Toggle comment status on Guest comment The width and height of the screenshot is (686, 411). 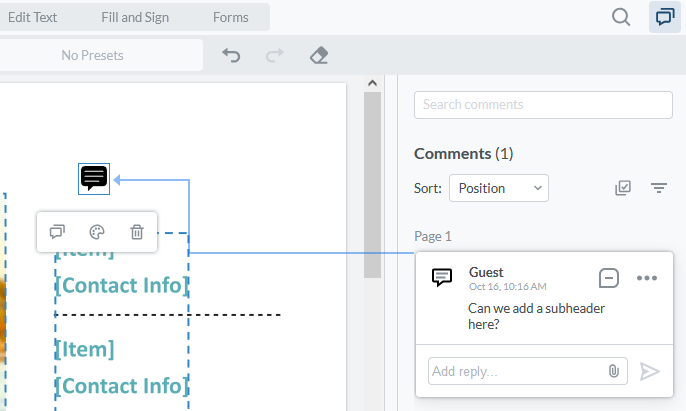click(x=608, y=278)
